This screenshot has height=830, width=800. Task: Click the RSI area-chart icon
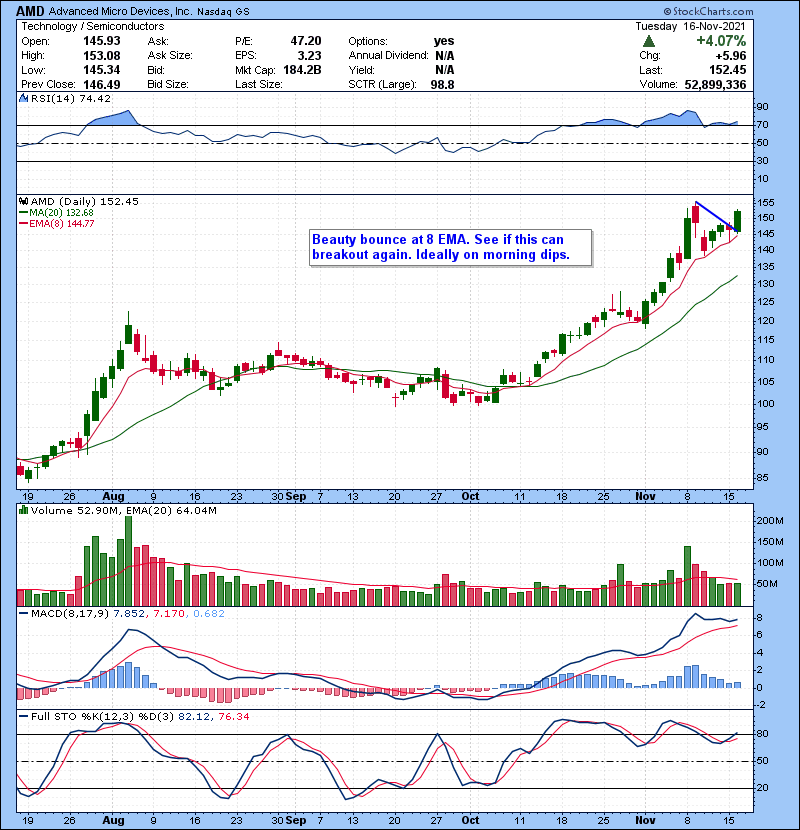23,98
